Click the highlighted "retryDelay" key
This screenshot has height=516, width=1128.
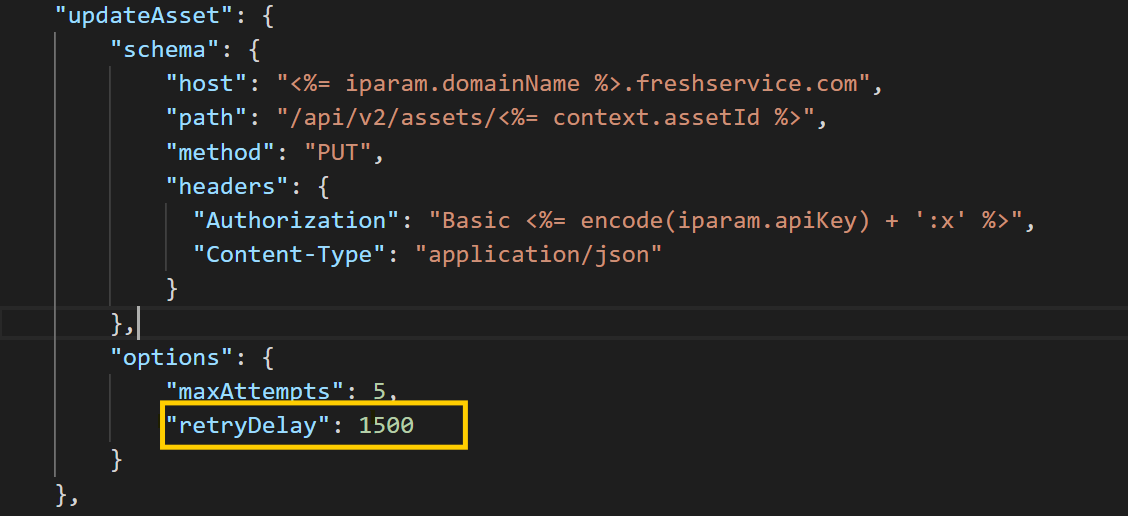click(249, 426)
